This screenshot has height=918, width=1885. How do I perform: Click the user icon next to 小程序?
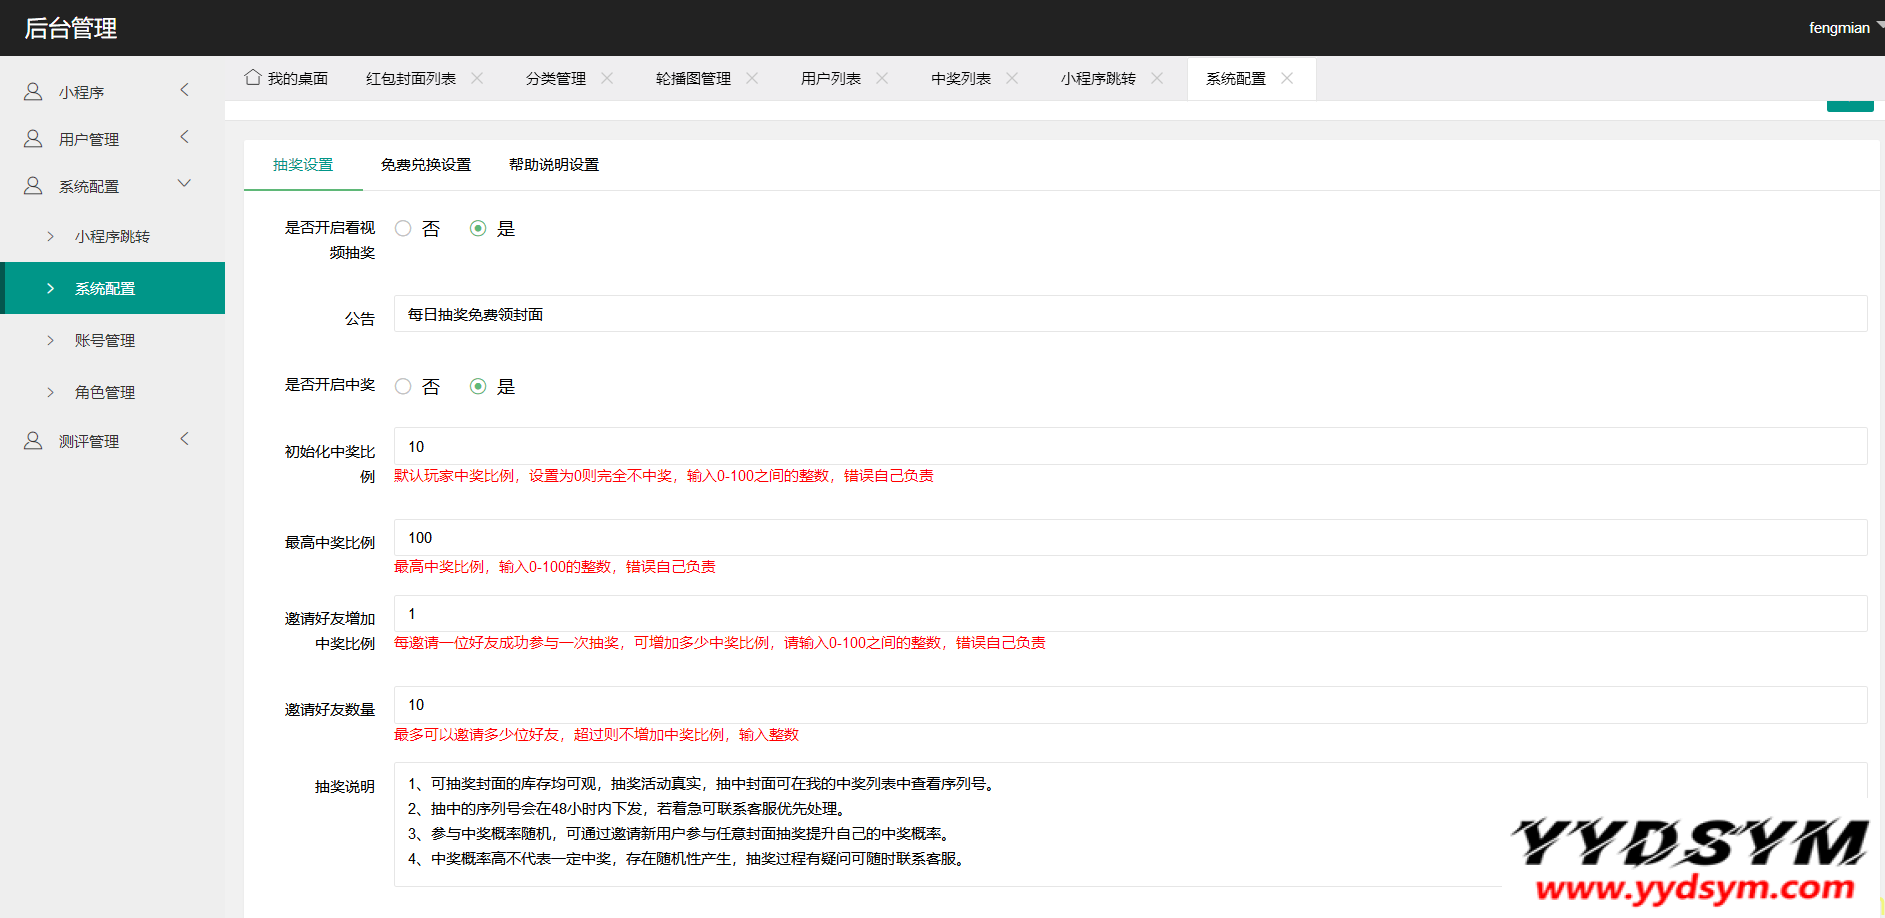(33, 92)
